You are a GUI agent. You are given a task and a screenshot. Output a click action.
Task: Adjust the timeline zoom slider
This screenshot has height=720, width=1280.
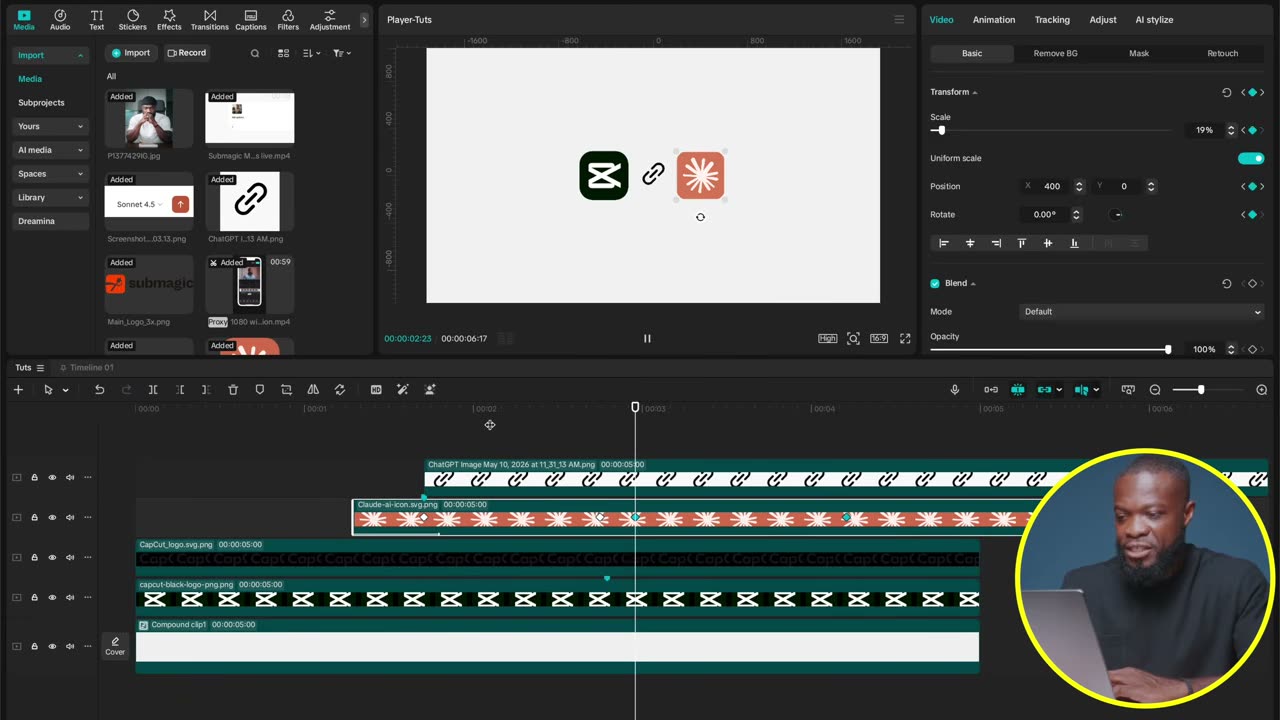[x=1201, y=390]
